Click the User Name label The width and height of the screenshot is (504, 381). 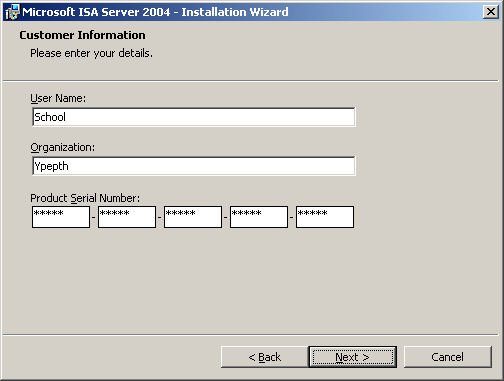click(x=58, y=98)
